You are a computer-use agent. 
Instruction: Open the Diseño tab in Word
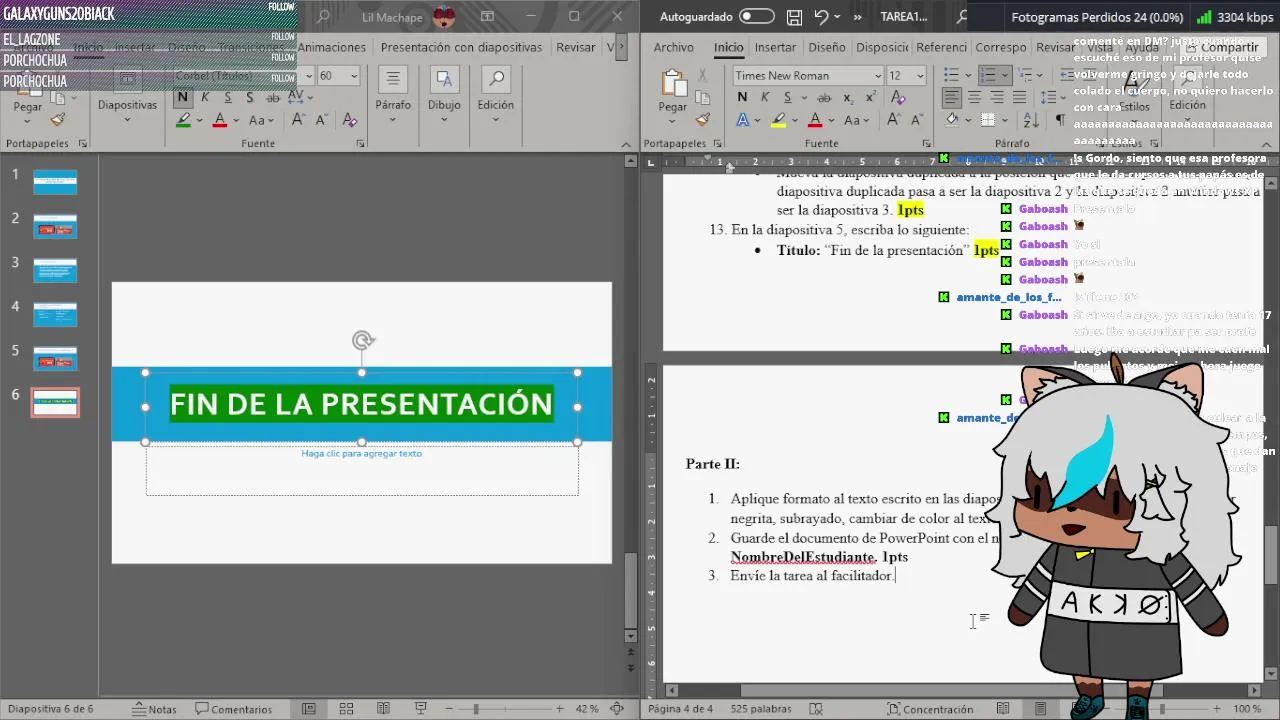[x=827, y=47]
